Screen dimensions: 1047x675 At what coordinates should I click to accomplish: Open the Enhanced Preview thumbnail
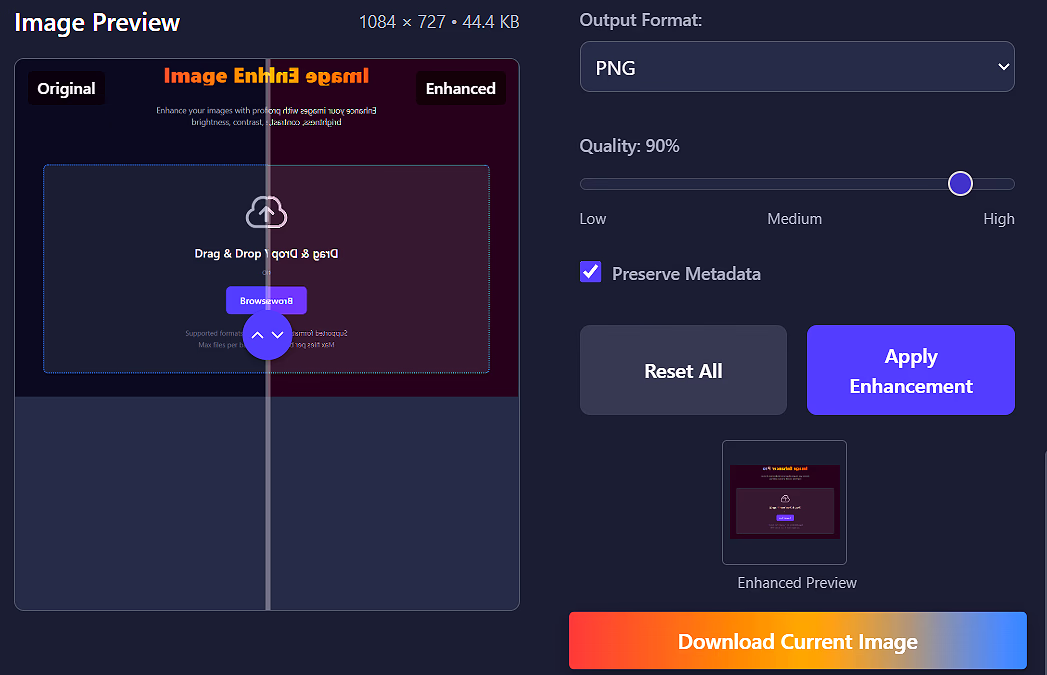(784, 502)
